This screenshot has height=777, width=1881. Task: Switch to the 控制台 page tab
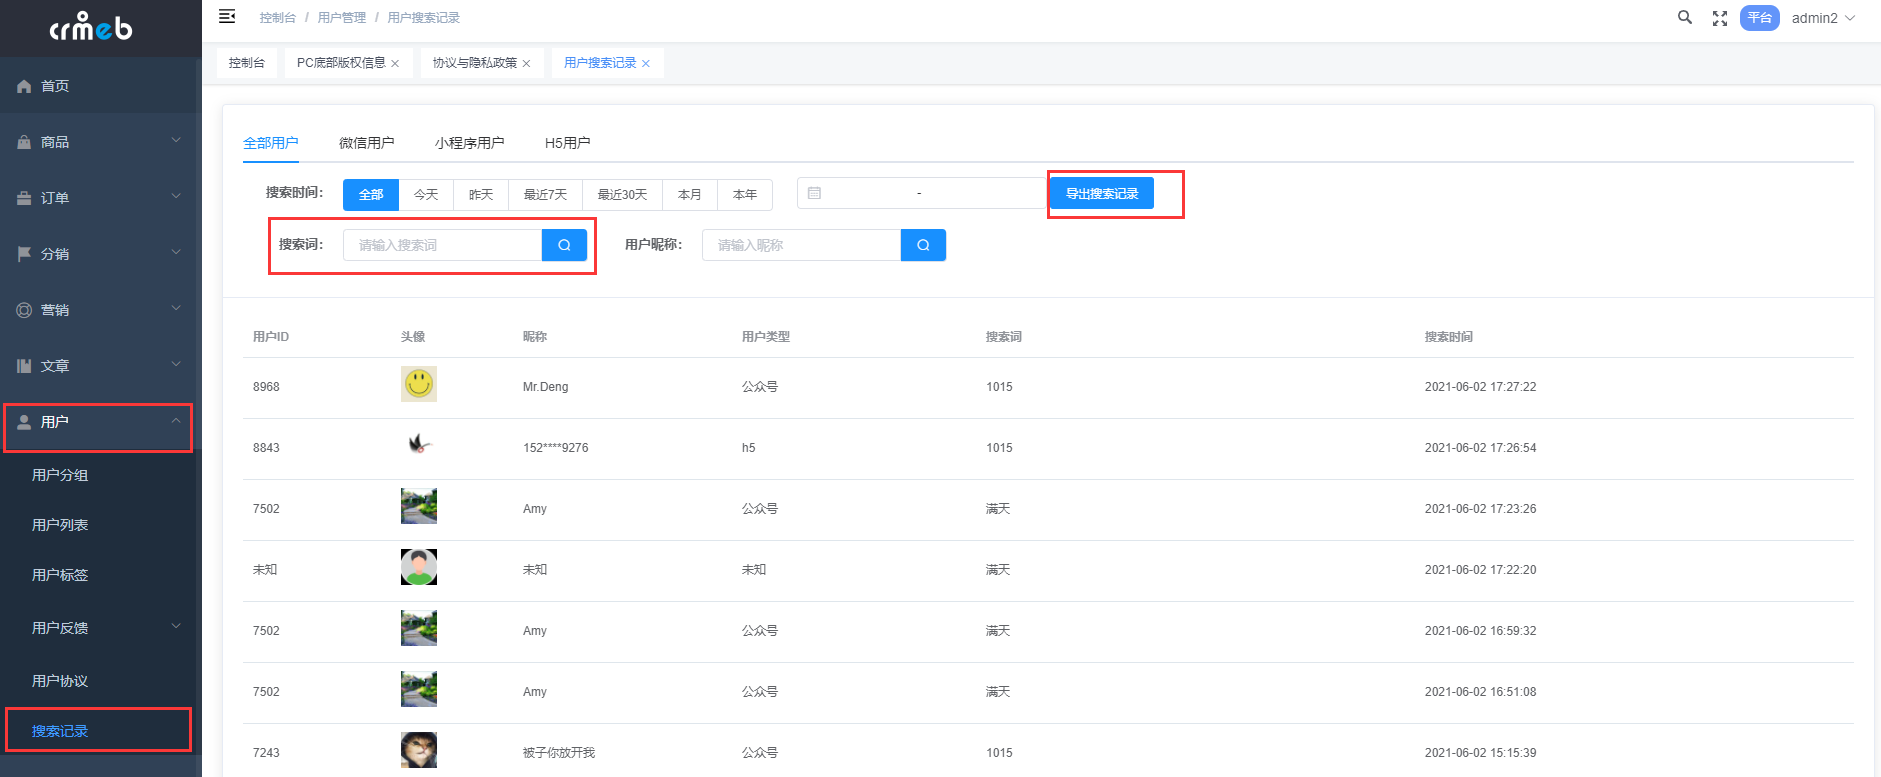point(246,63)
